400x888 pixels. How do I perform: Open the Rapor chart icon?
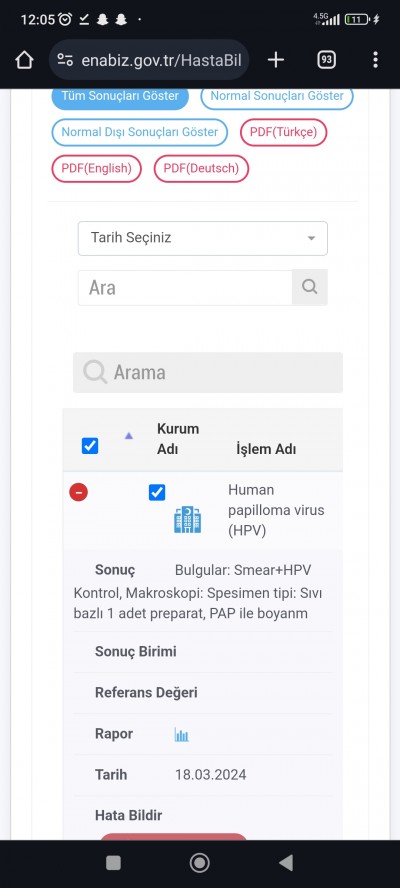pos(181,735)
